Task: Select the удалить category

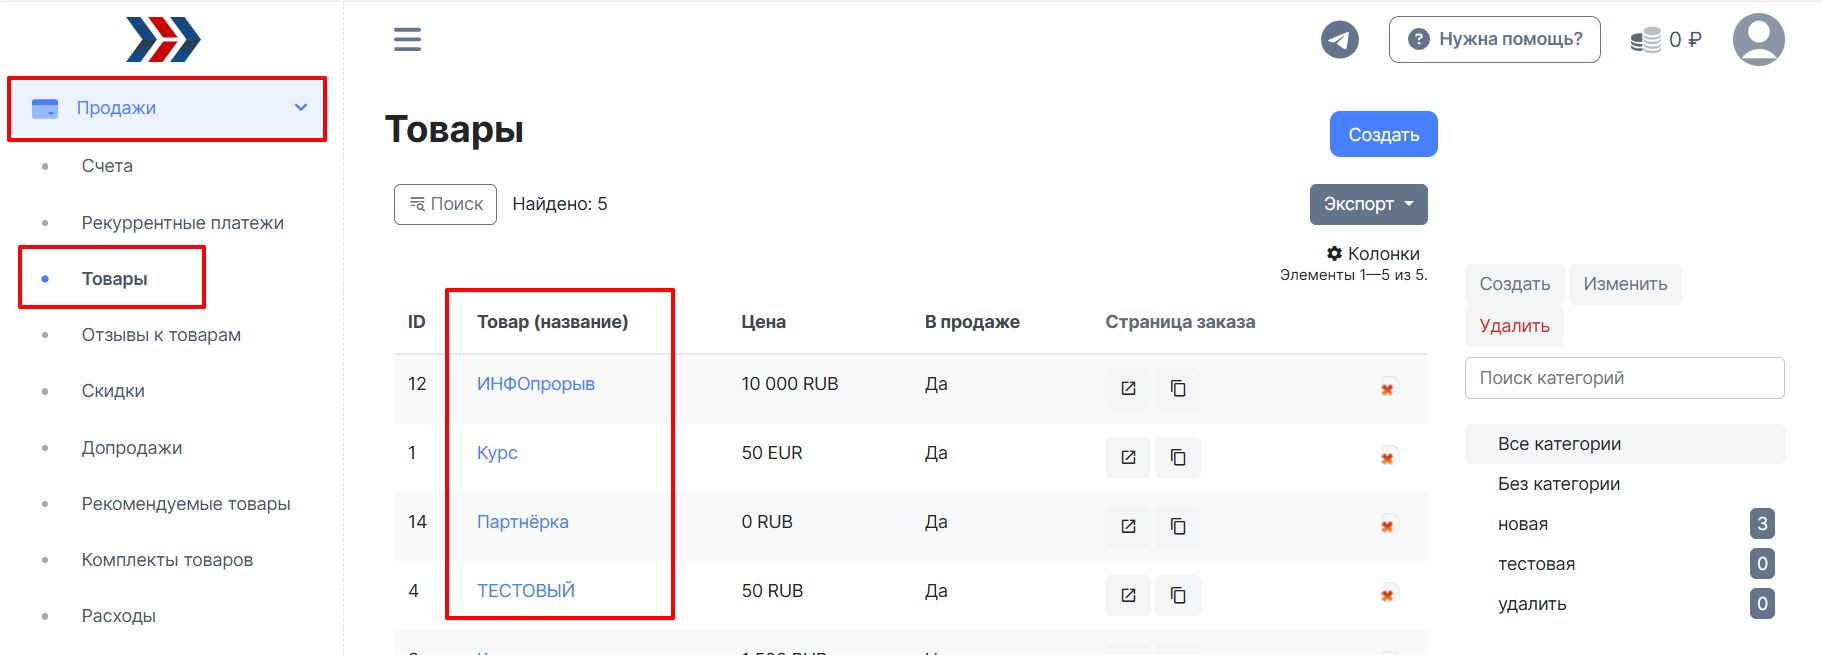Action: click(1532, 604)
